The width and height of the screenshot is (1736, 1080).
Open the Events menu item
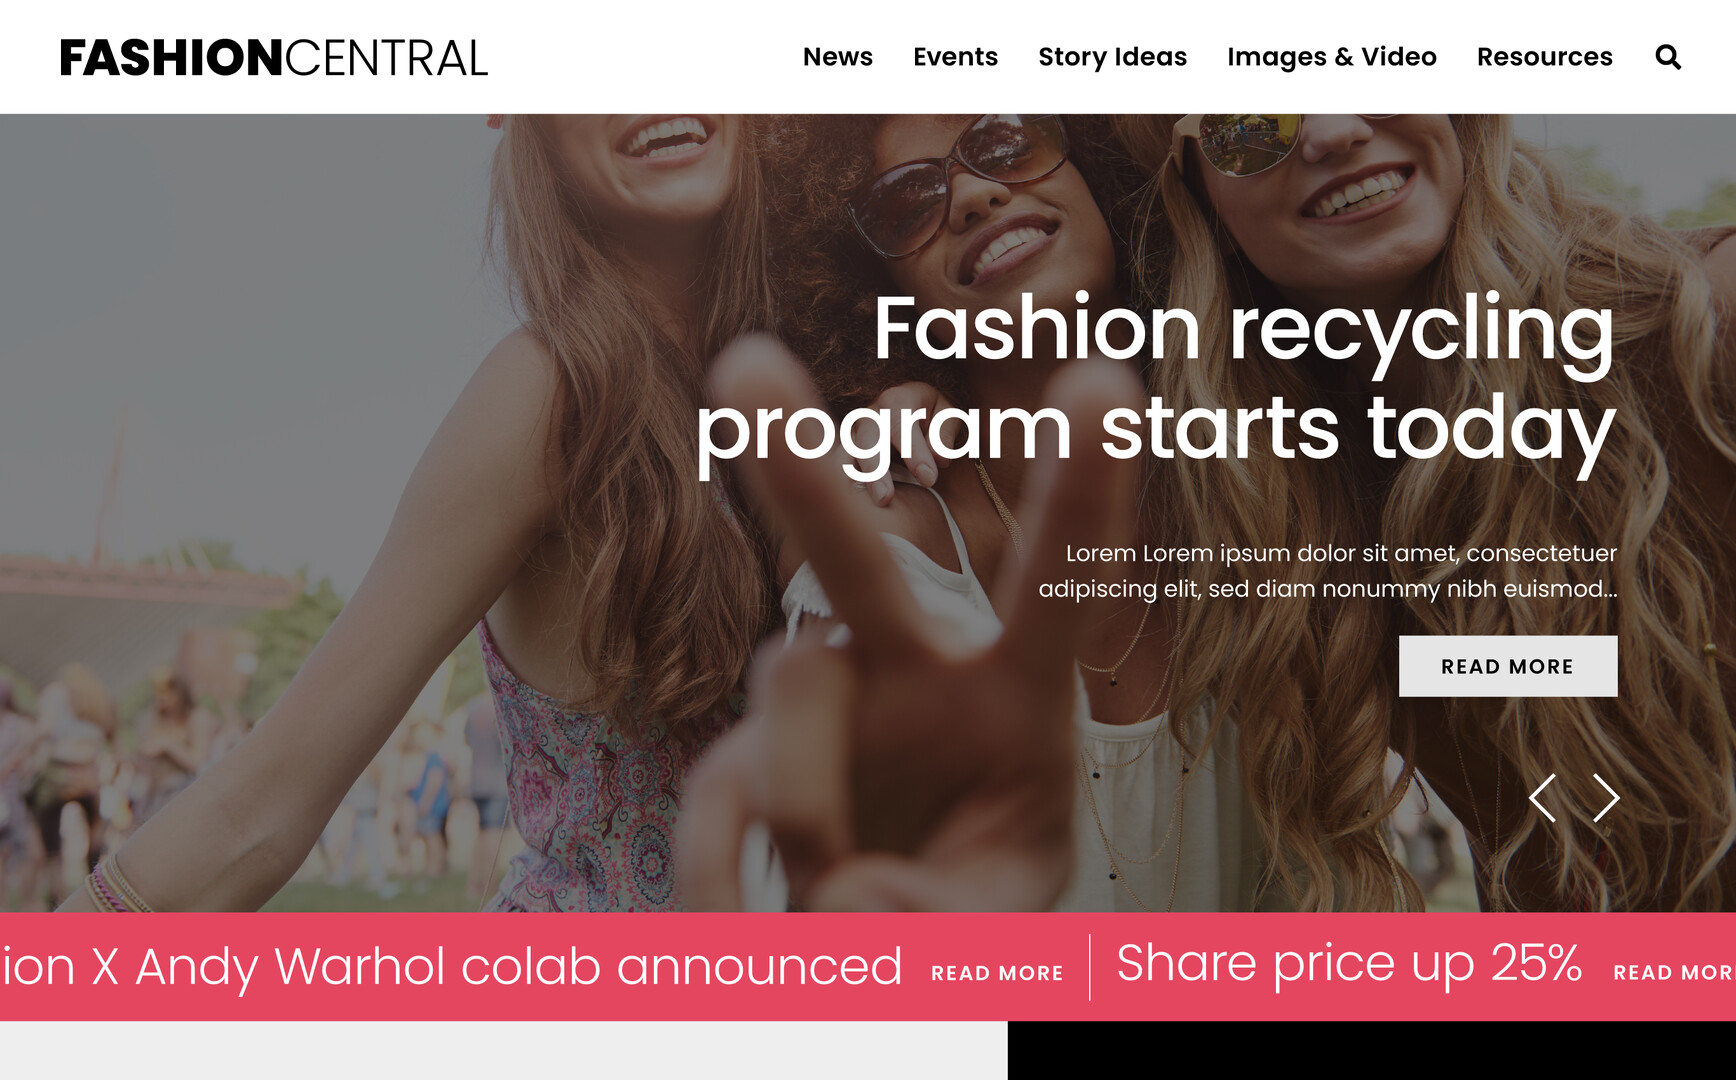pyautogui.click(x=955, y=57)
